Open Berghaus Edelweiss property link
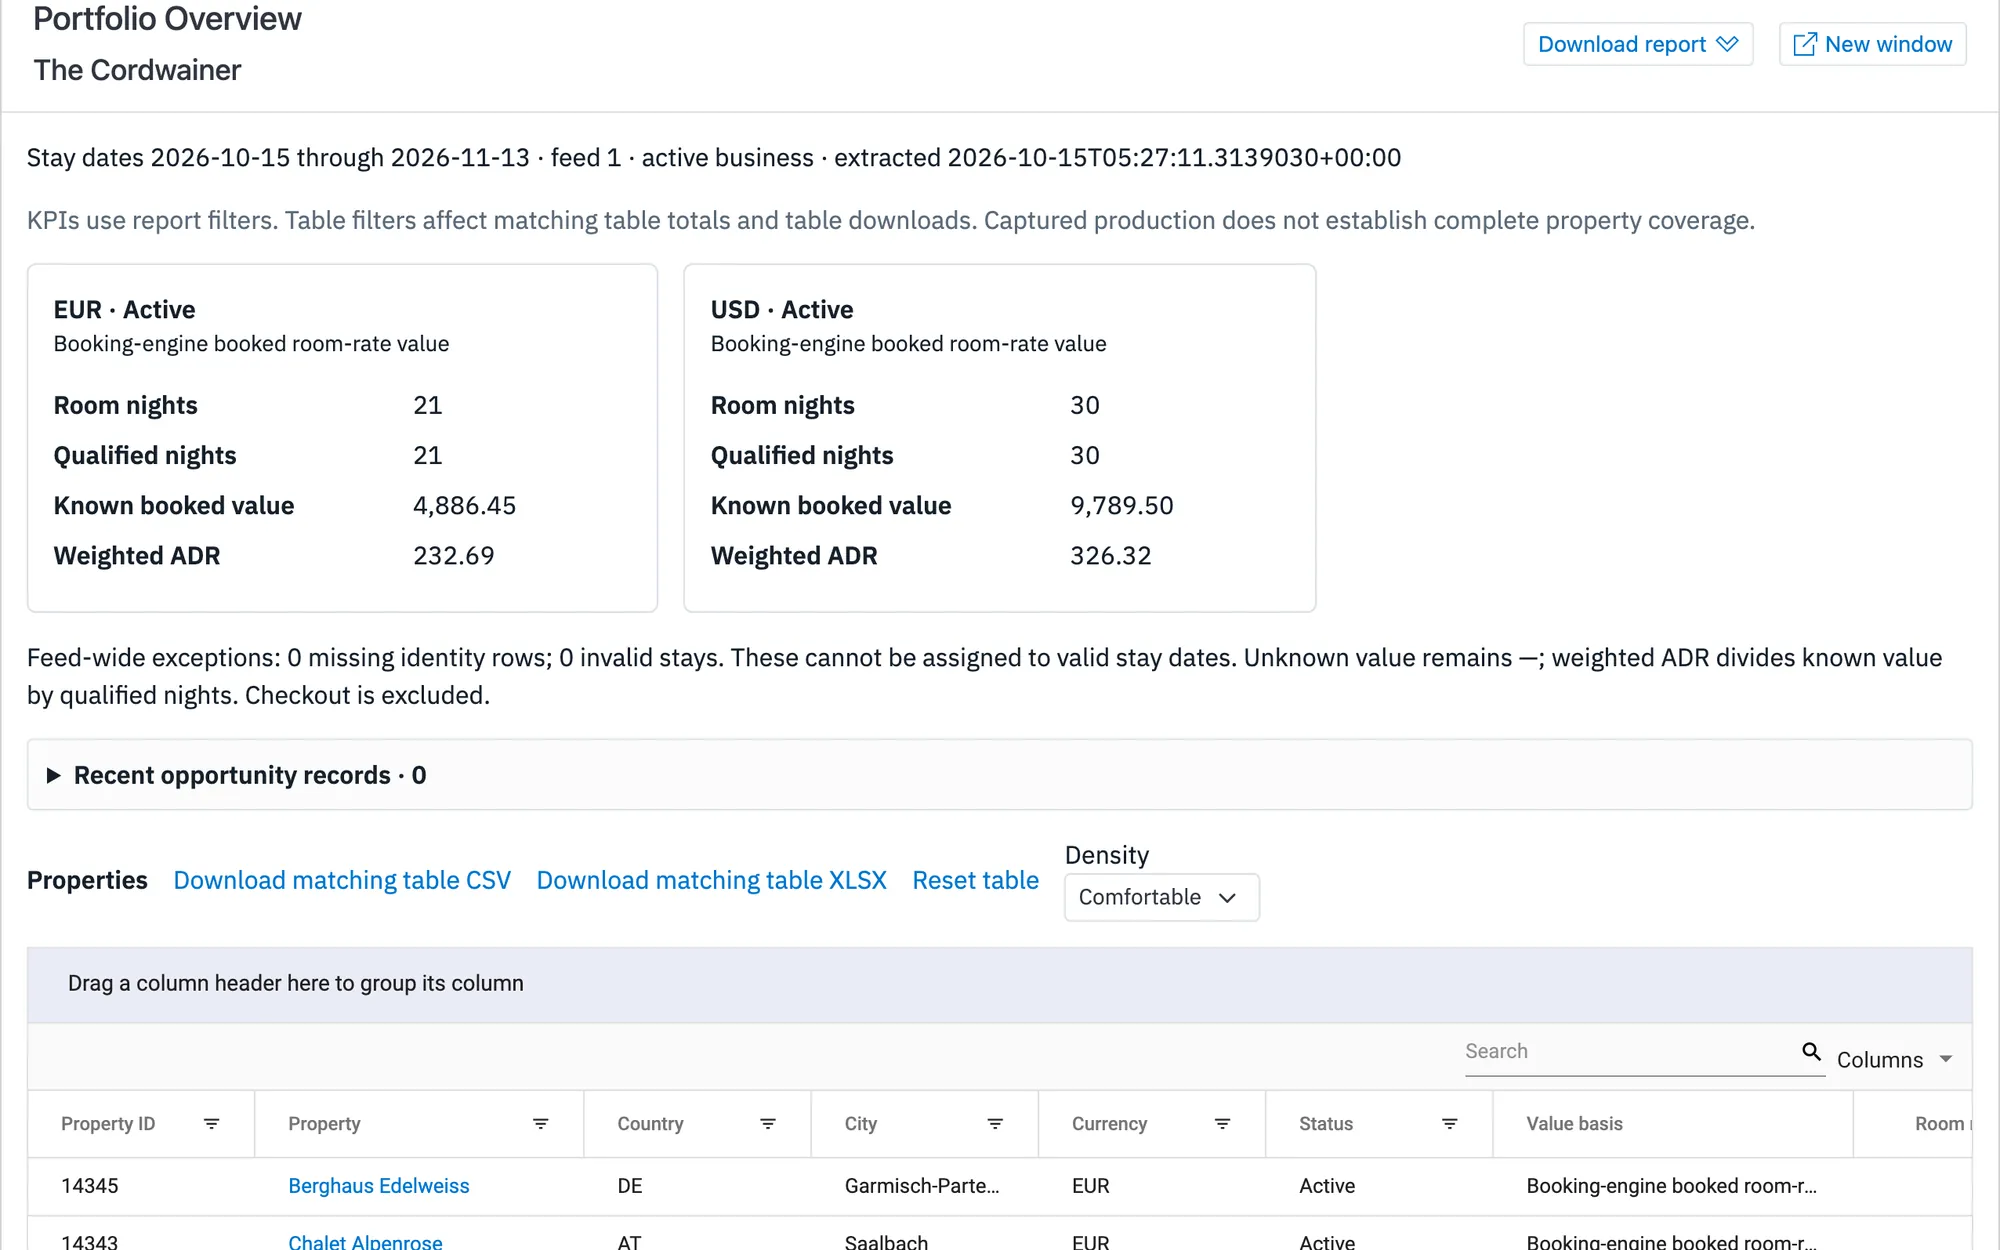 coord(378,1186)
